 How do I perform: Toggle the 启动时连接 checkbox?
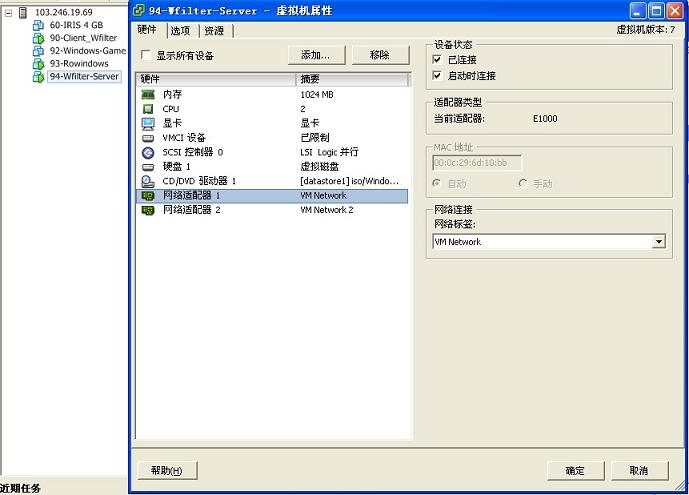click(x=437, y=76)
